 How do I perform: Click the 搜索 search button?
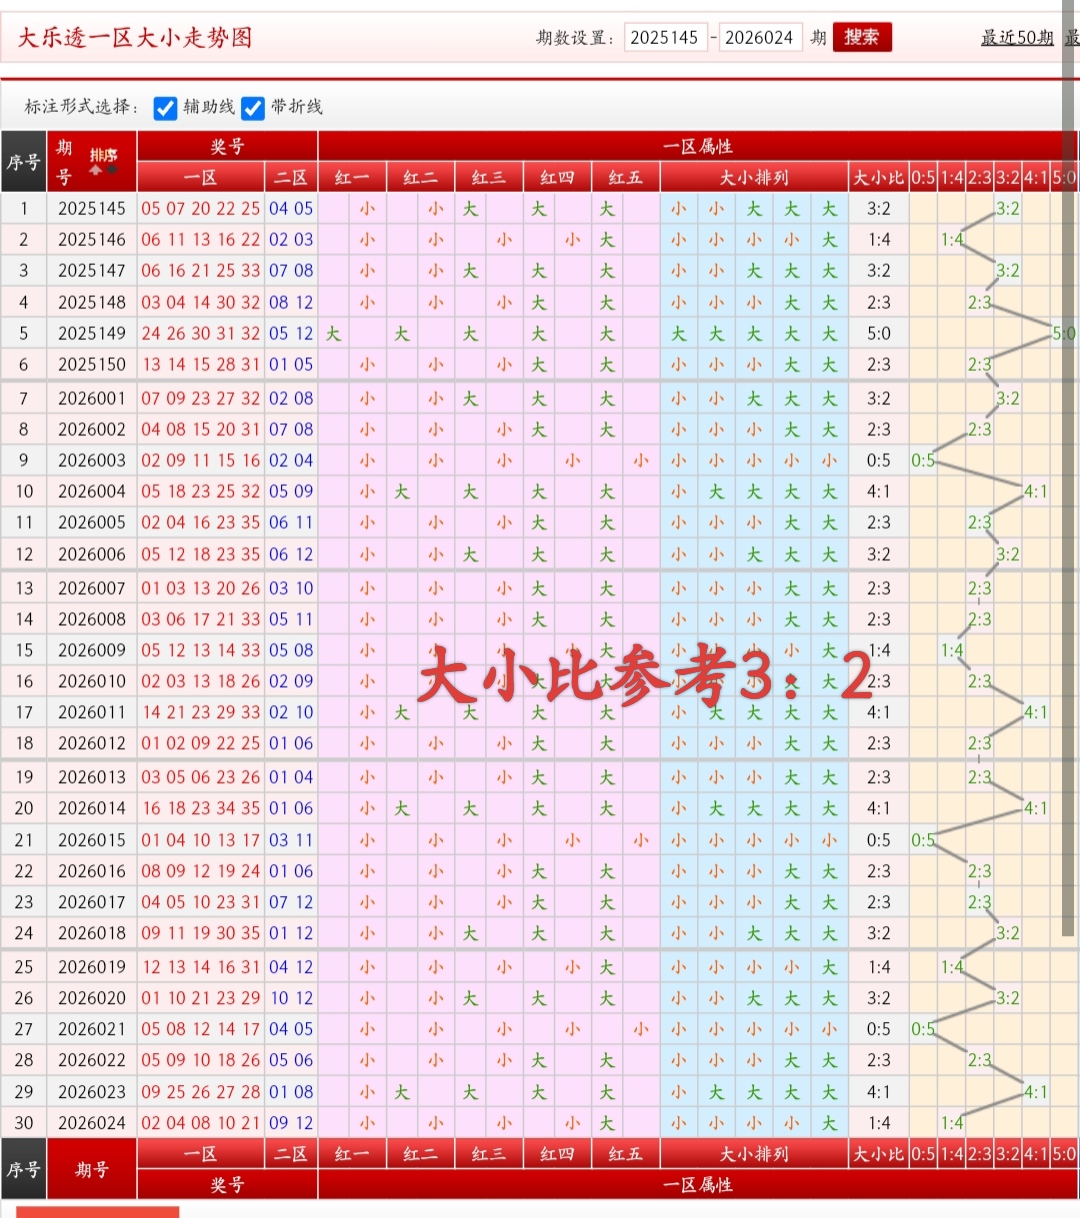pos(862,37)
